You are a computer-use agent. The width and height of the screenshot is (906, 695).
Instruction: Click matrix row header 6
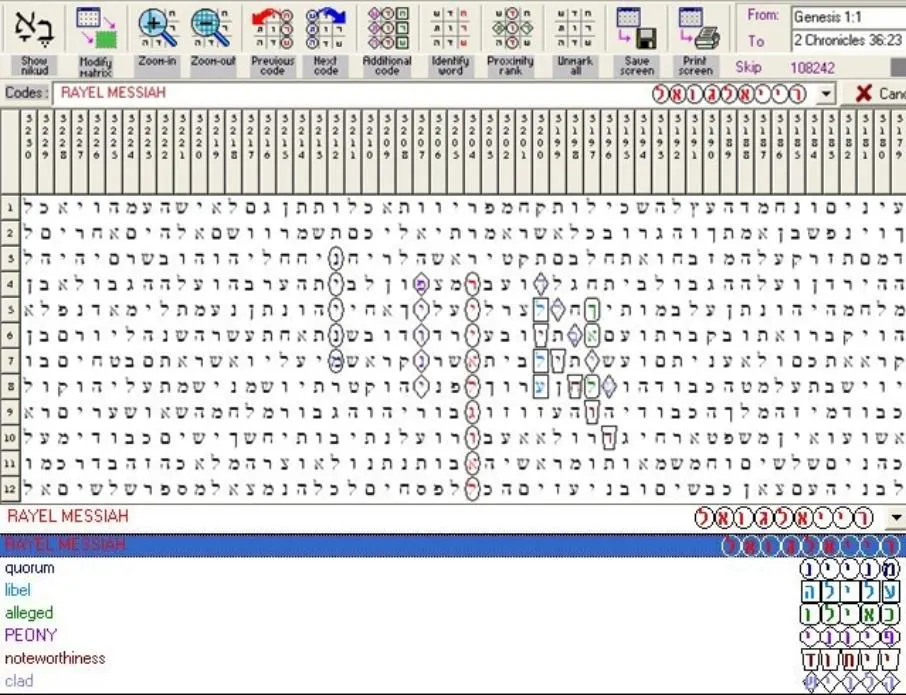point(9,336)
